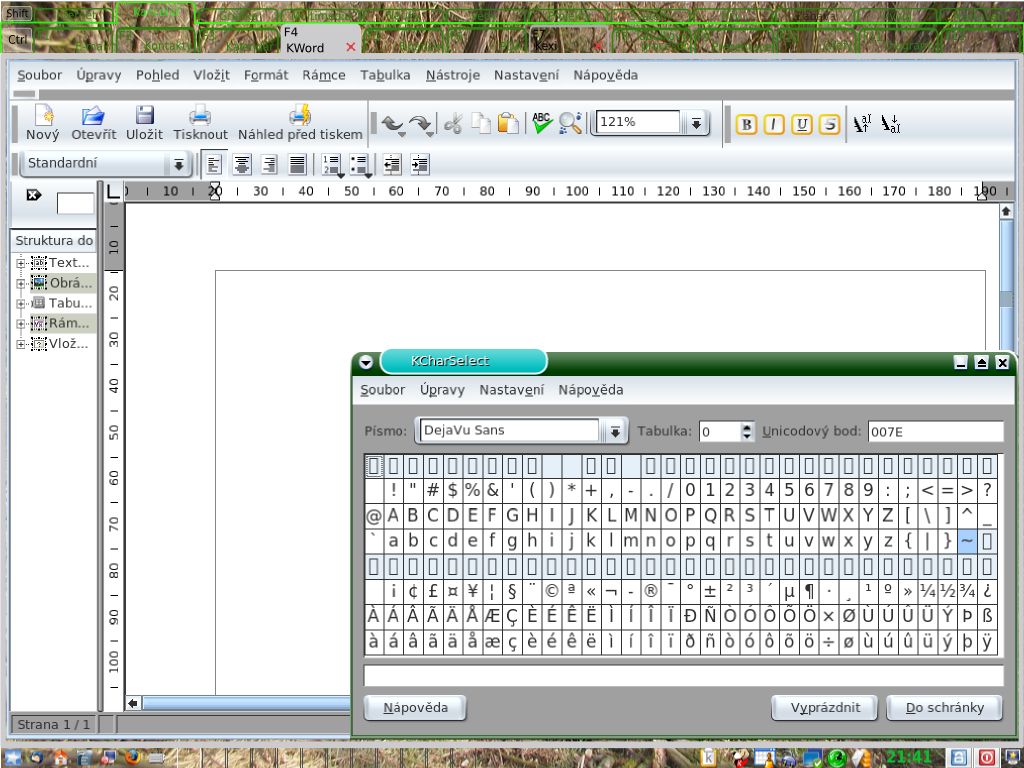
Task: Click the paste clipboard icon
Action: (509, 123)
